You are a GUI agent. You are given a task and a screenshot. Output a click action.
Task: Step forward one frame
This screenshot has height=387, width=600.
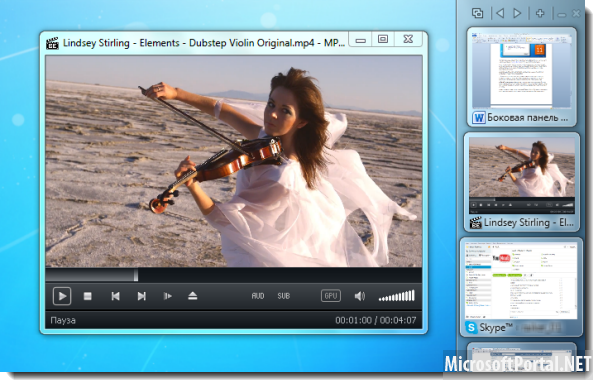click(168, 296)
